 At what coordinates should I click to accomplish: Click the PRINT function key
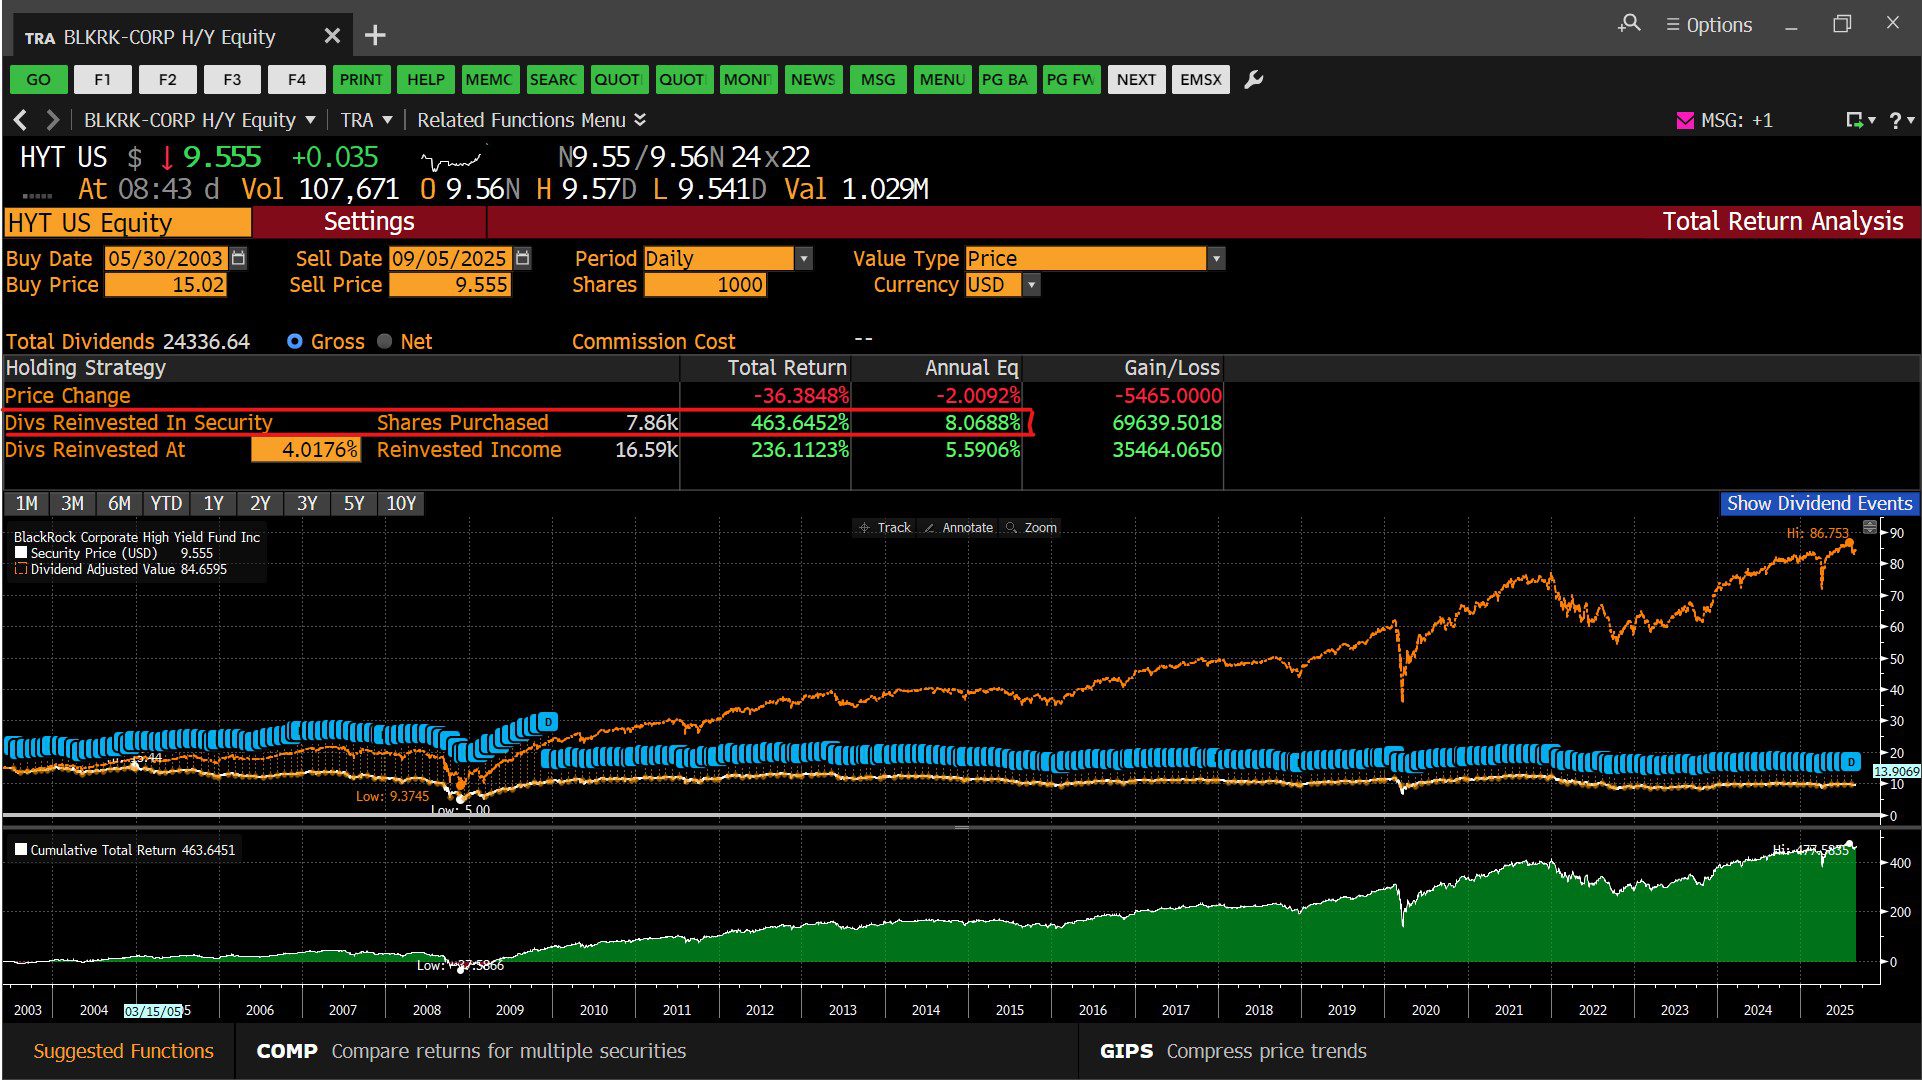[360, 79]
